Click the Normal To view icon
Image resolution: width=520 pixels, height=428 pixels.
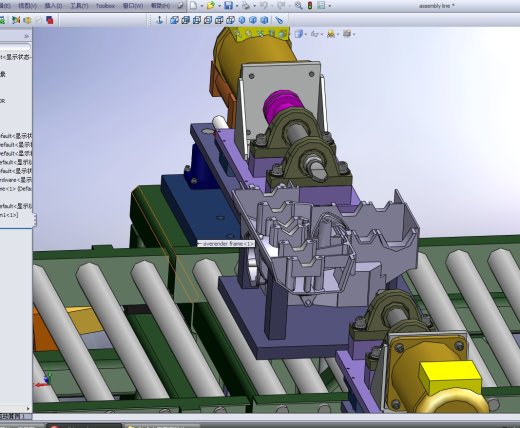click(x=279, y=20)
